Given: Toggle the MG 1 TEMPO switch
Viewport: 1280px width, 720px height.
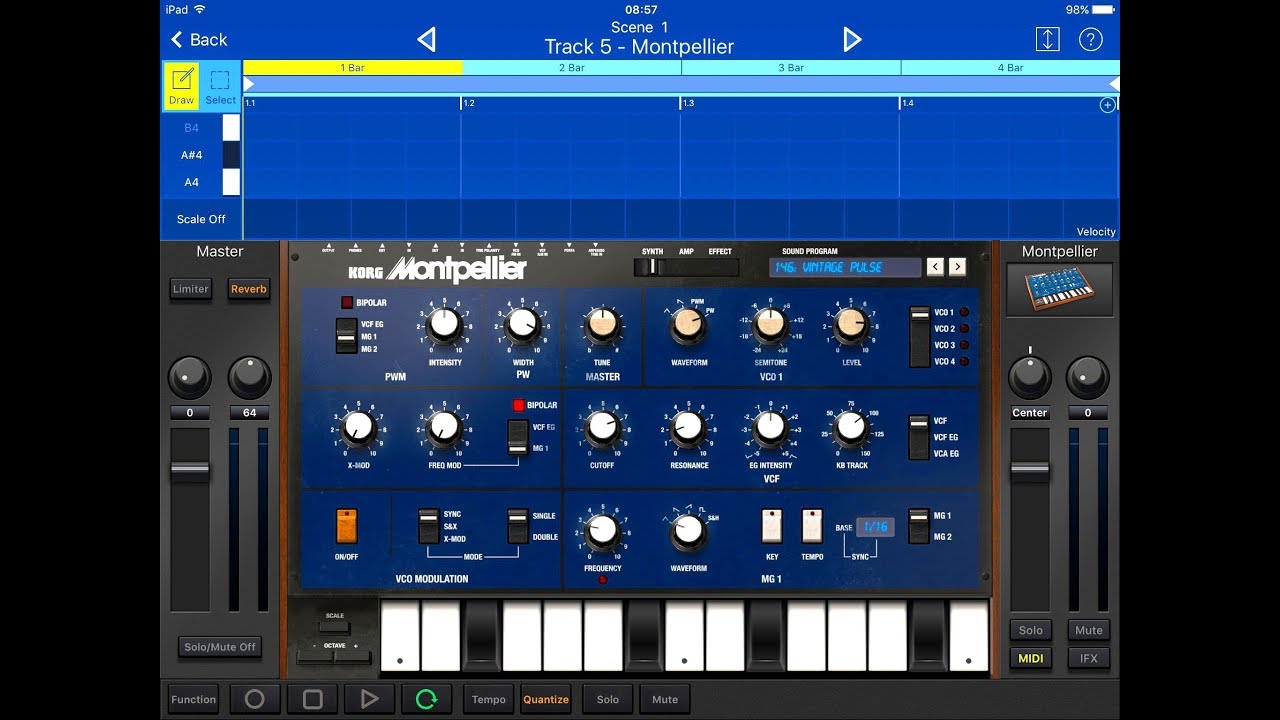Looking at the screenshot, I should point(812,526).
